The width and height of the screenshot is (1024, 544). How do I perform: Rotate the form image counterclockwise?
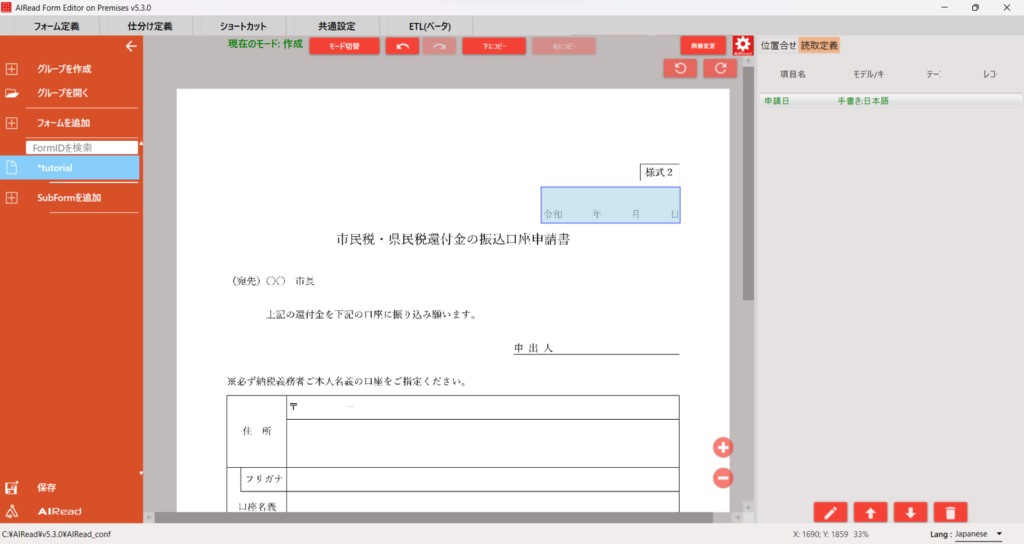680,68
